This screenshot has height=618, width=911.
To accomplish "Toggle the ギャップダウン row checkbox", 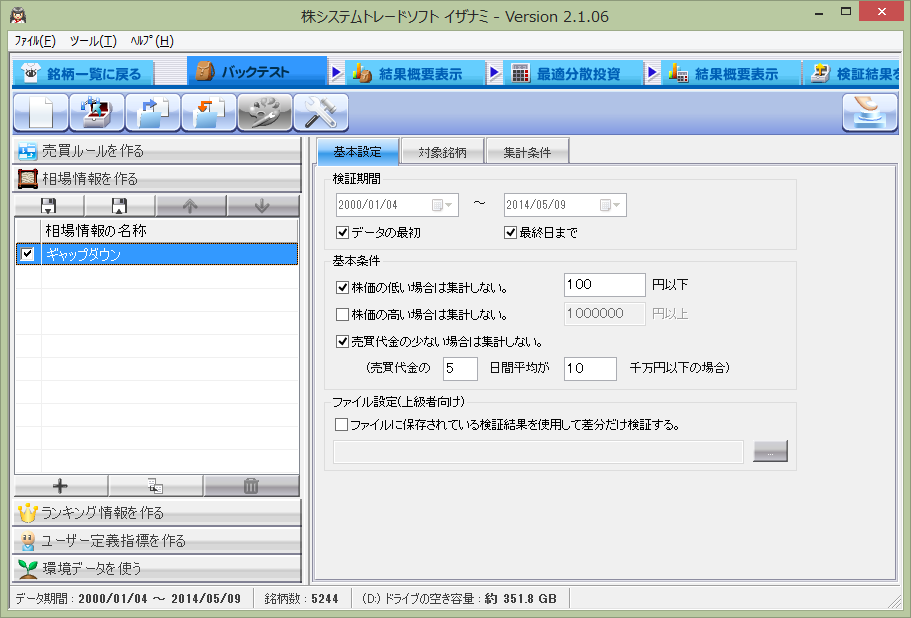I will (x=27, y=254).
